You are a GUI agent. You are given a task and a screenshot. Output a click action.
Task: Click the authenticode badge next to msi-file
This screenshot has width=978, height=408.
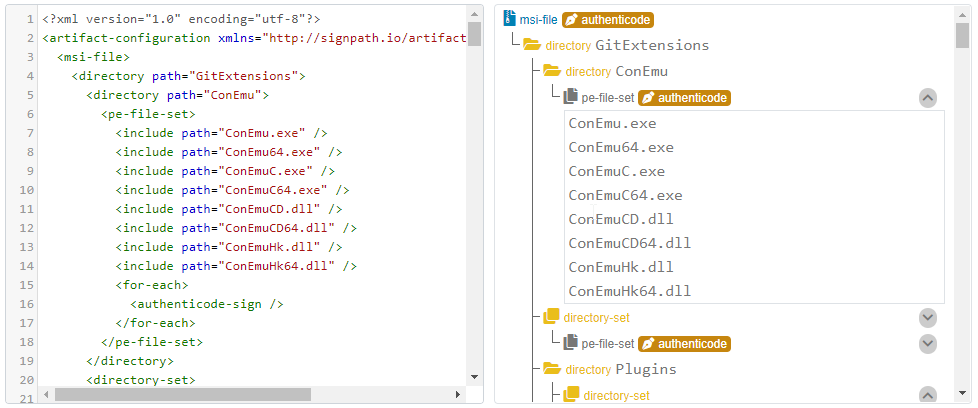click(608, 20)
